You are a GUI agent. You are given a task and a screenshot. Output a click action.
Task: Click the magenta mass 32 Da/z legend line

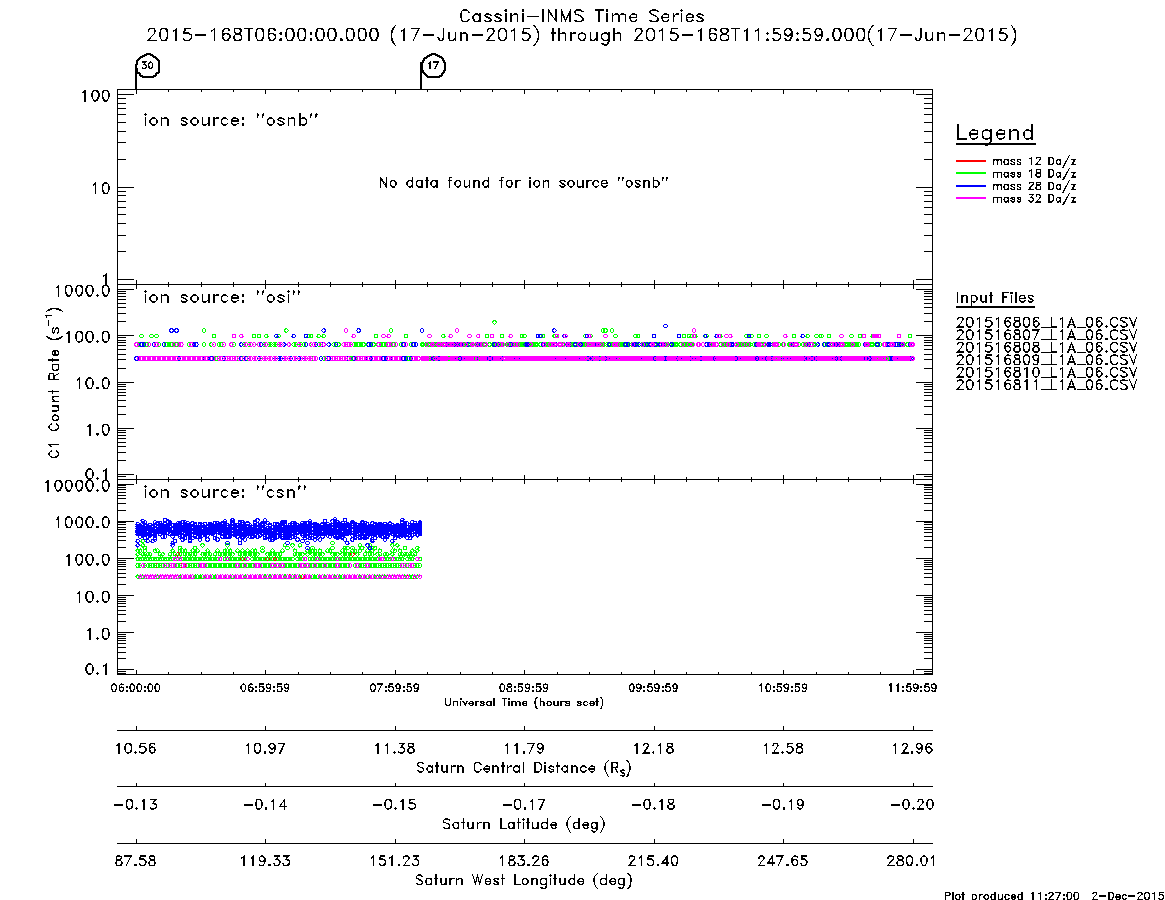[x=970, y=198]
